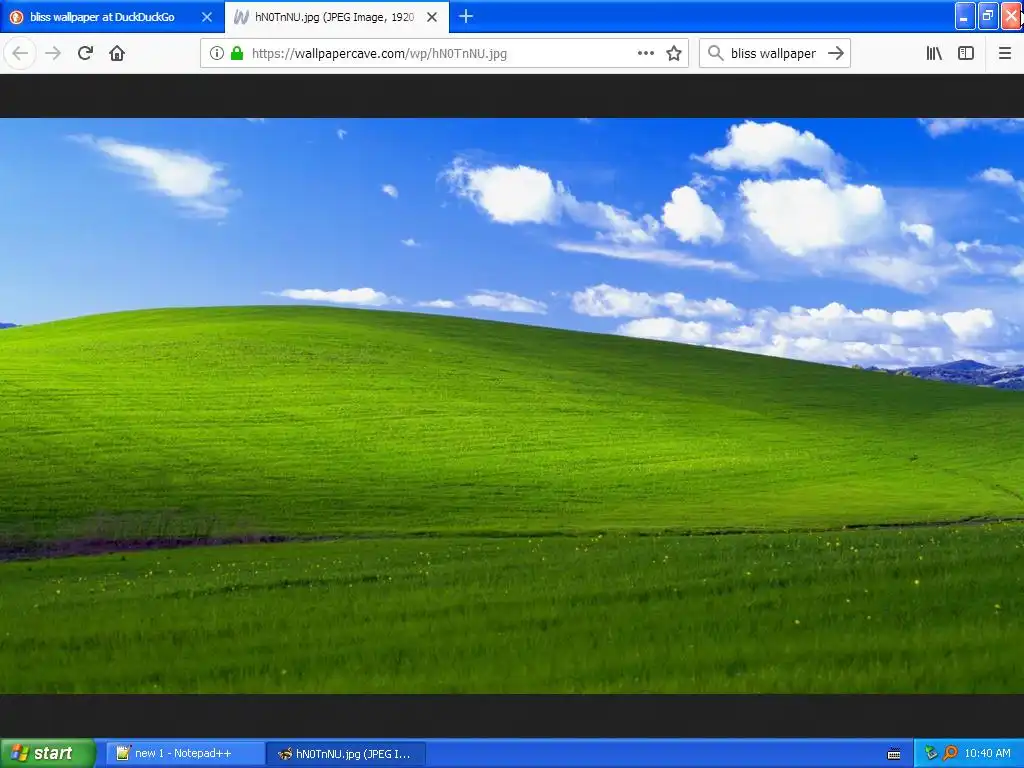
Task: Click in the bliss wallpaper search box
Action: coord(773,54)
